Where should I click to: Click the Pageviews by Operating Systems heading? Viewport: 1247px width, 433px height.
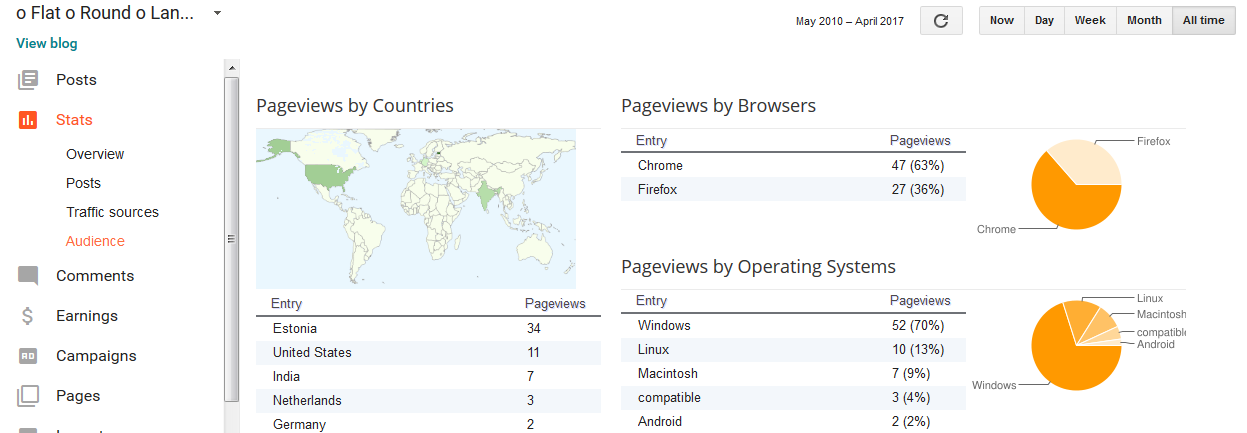[758, 267]
